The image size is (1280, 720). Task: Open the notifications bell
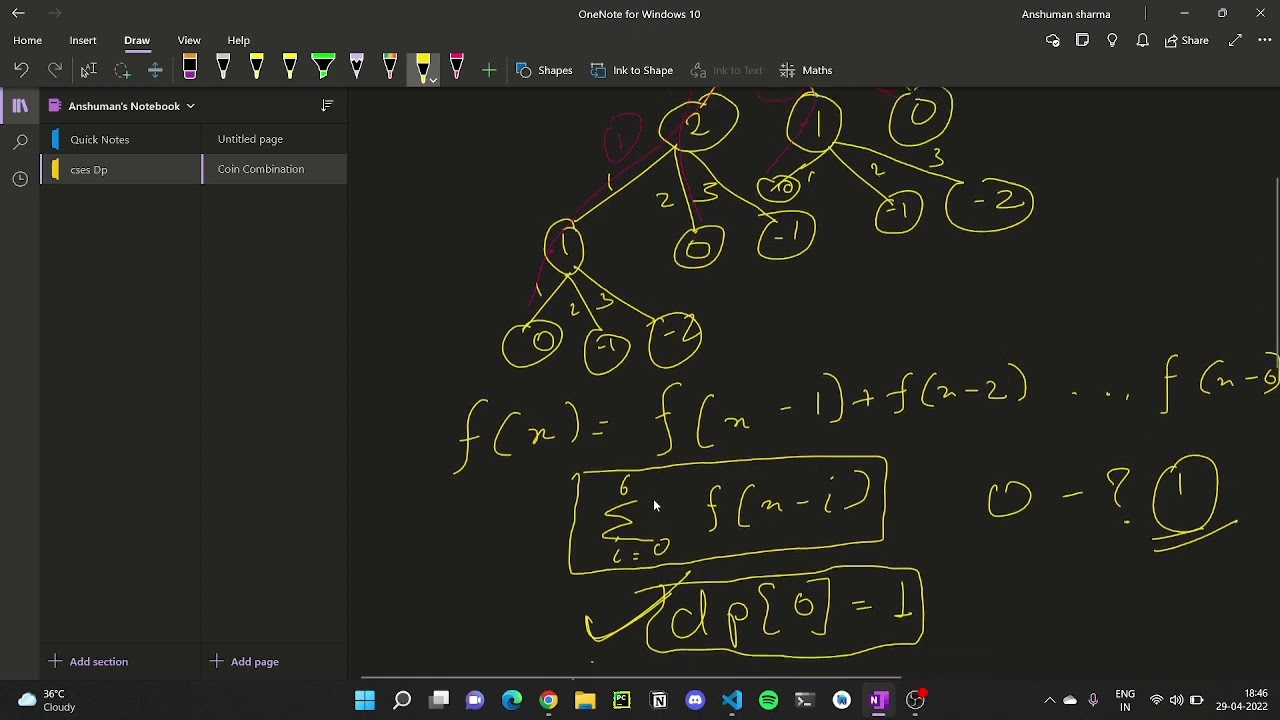[x=1142, y=40]
